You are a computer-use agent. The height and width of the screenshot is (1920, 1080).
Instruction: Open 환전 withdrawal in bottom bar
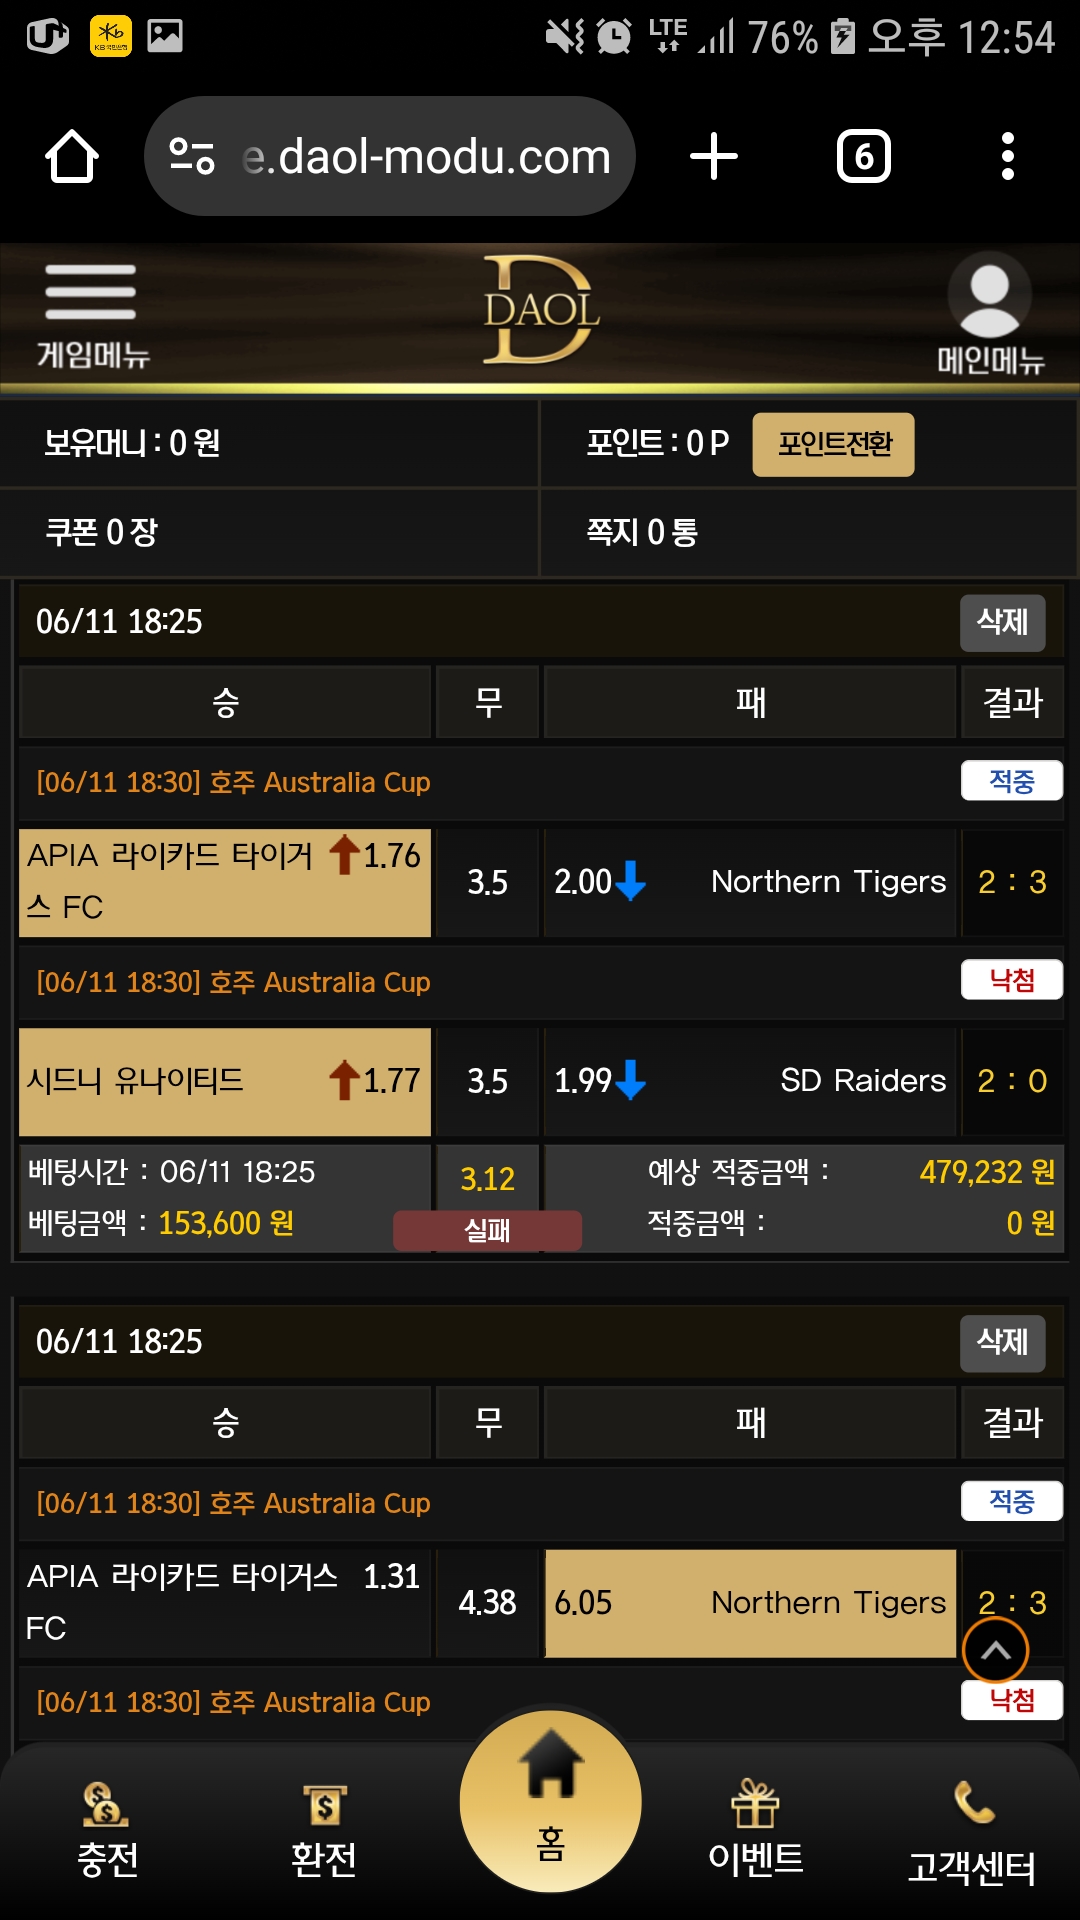pos(324,1832)
